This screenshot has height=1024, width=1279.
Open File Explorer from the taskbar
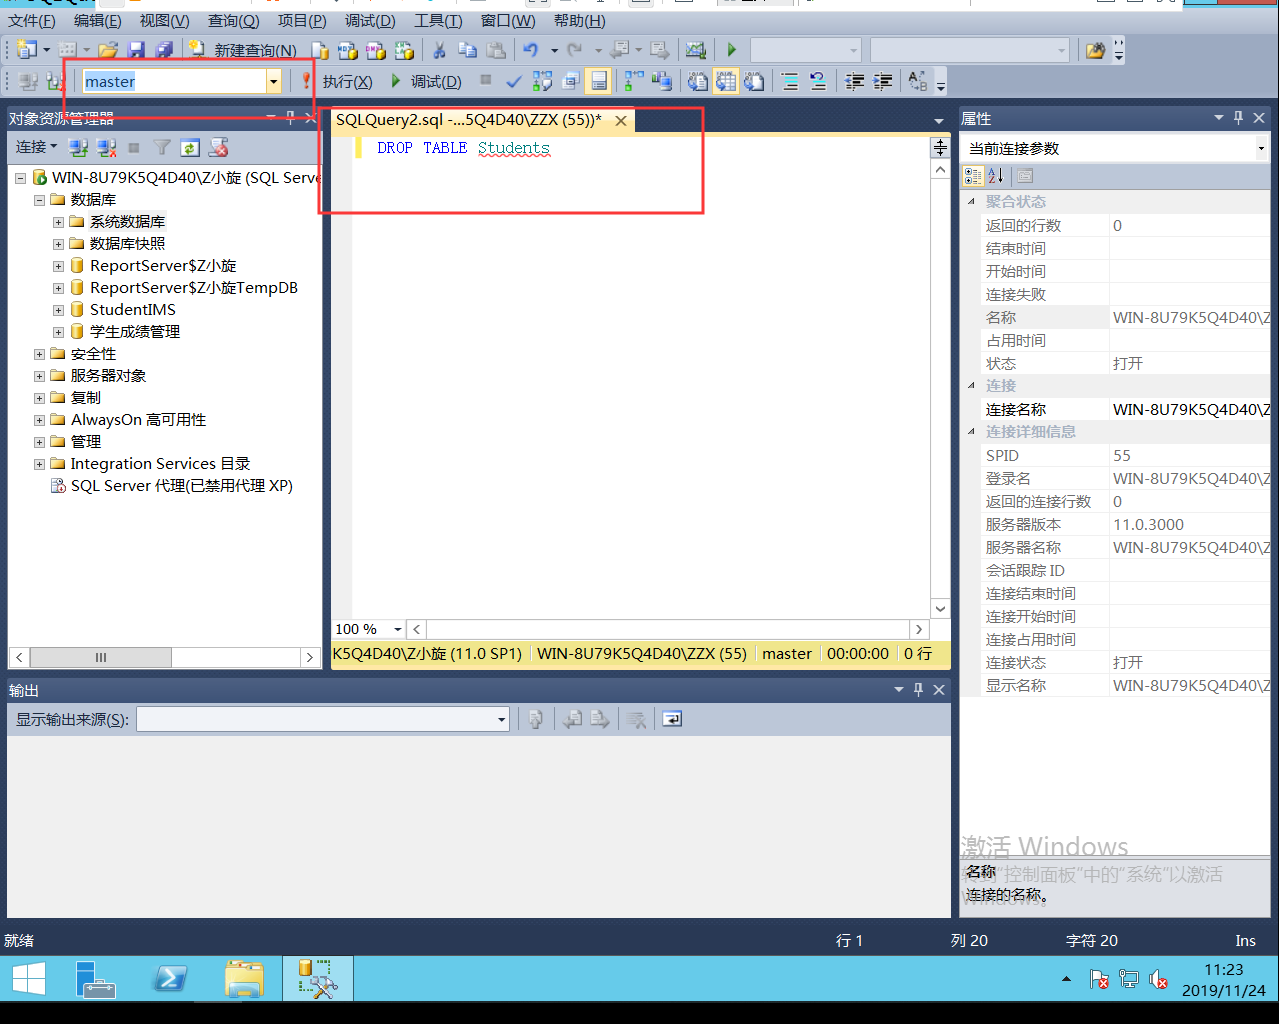click(244, 979)
